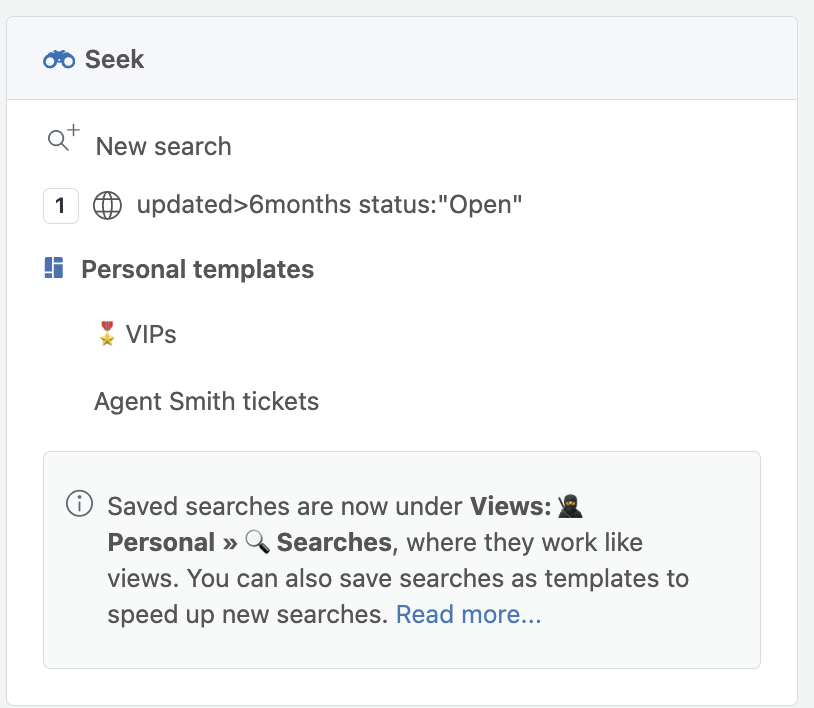The image size is (814, 708).
Task: Click the bold Views: label in notice
Action: click(x=510, y=506)
